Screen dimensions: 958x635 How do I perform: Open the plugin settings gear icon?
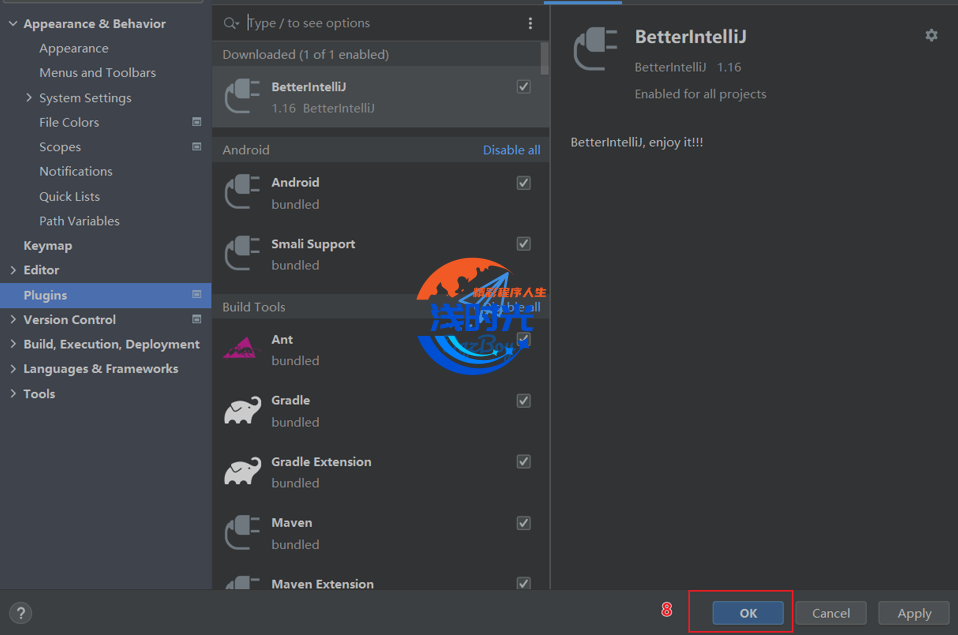[931, 35]
